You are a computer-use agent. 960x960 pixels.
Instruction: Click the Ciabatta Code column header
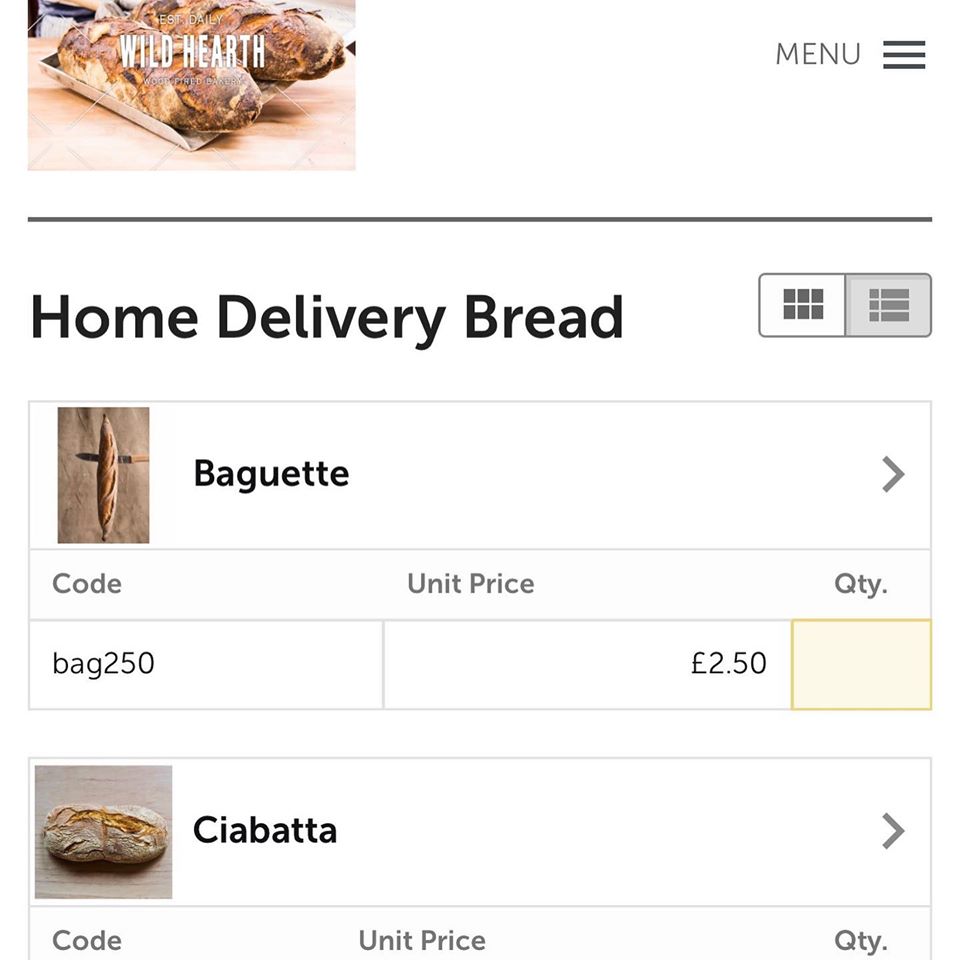[x=87, y=940]
